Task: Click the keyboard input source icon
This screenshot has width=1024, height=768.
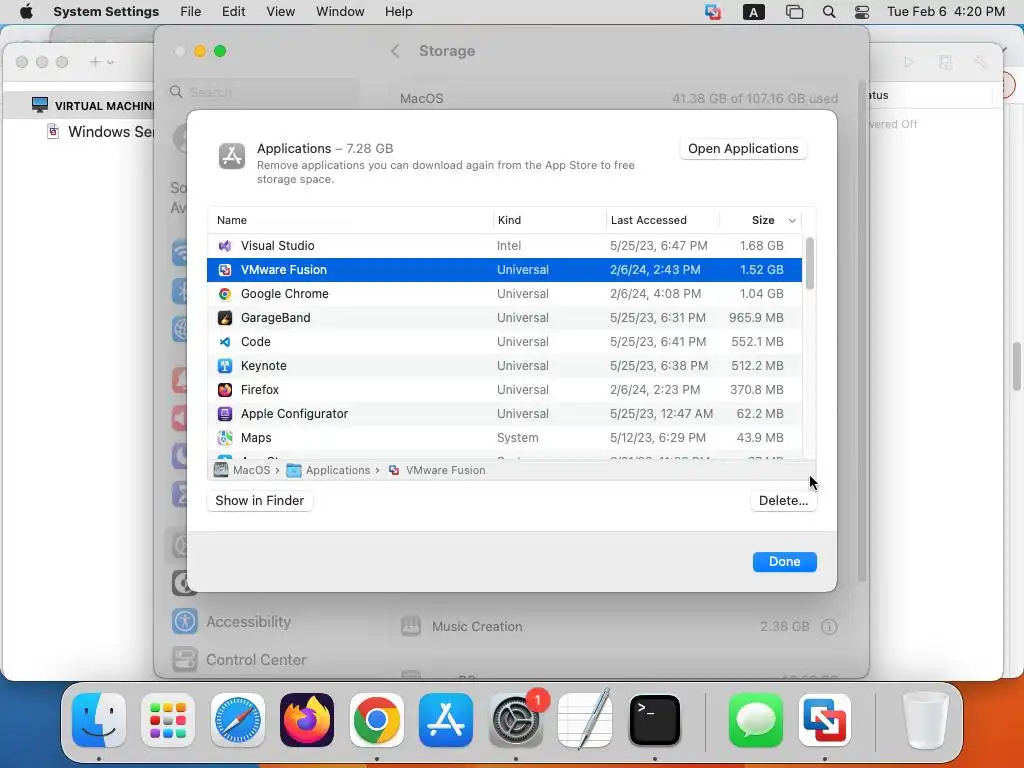Action: pyautogui.click(x=754, y=12)
